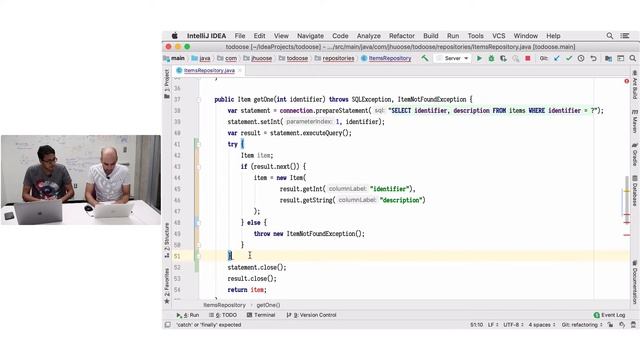Run the Server configuration with the play icon
Screen dimensions: 640x360
tap(479, 58)
